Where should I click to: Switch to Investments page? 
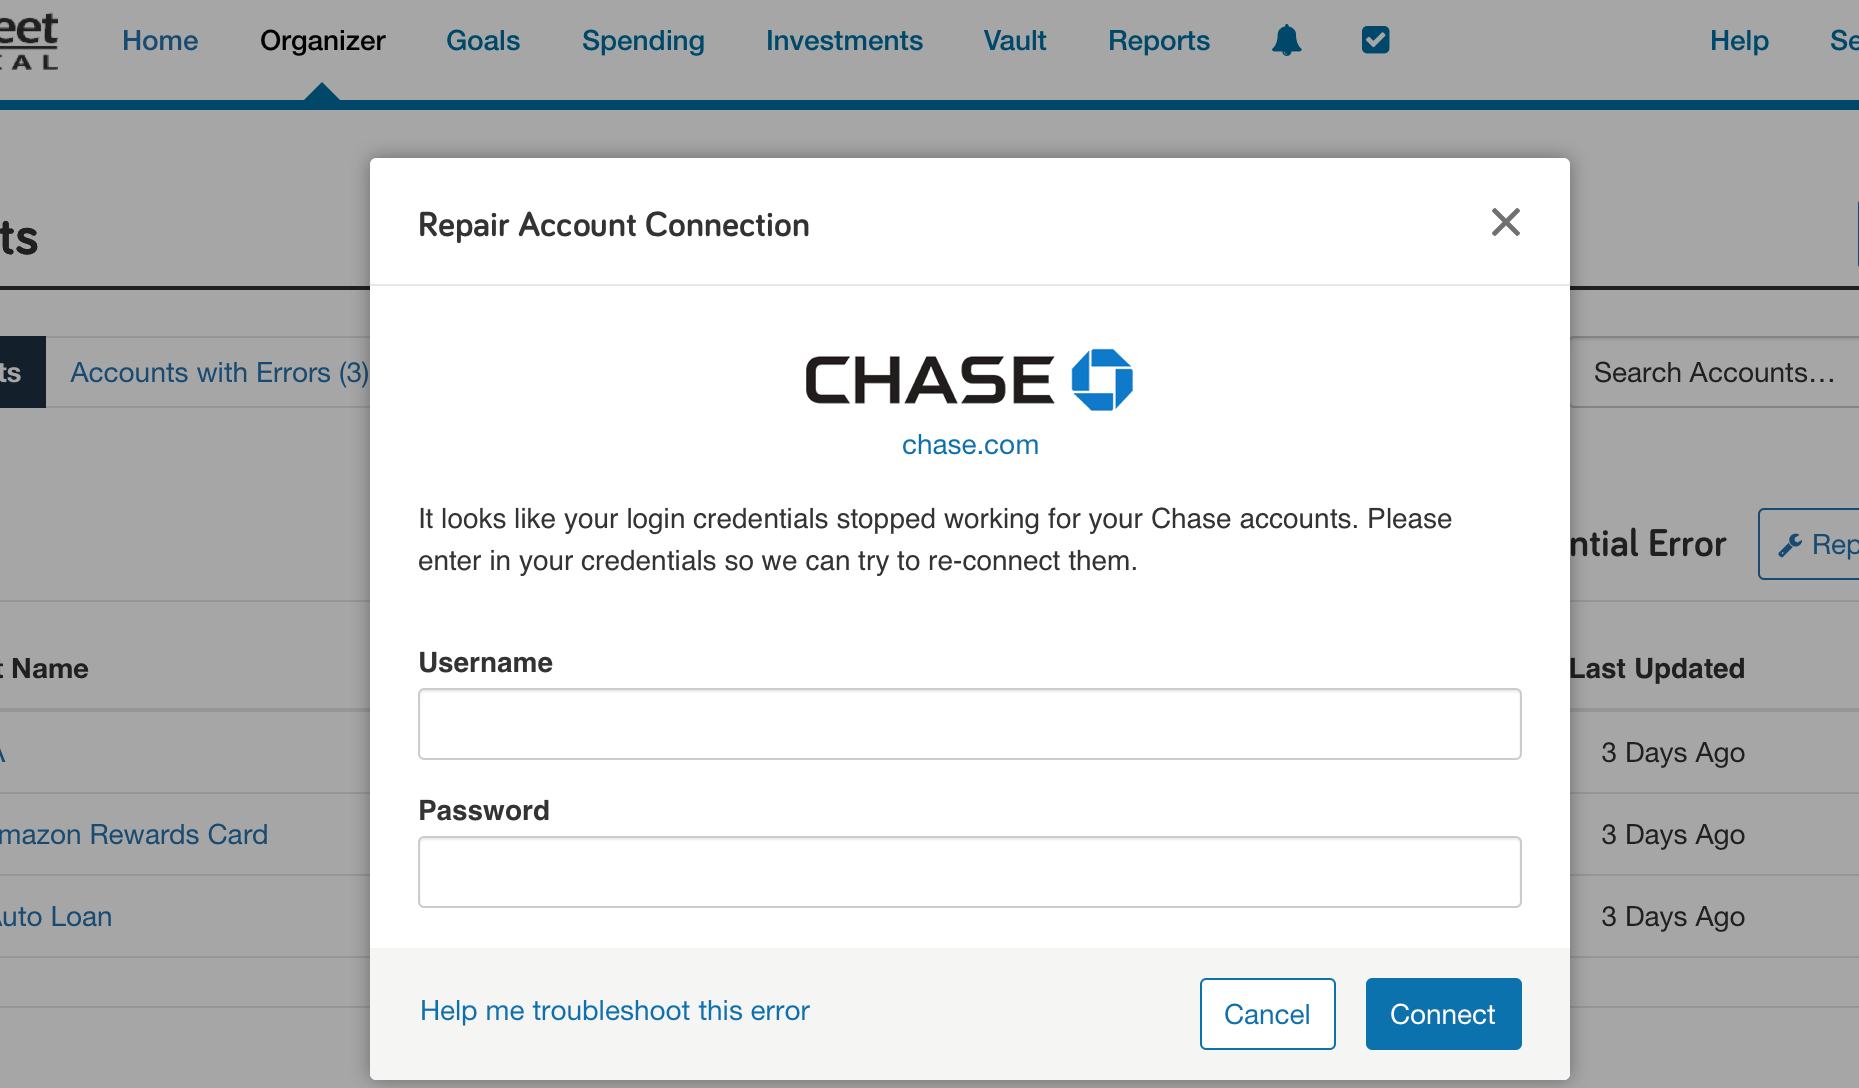[844, 40]
